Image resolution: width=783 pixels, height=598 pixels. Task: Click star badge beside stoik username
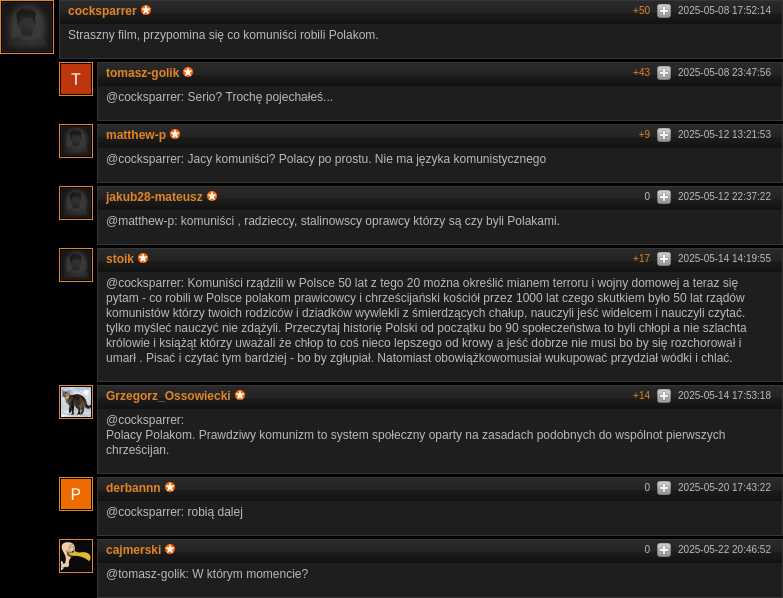click(x=143, y=258)
